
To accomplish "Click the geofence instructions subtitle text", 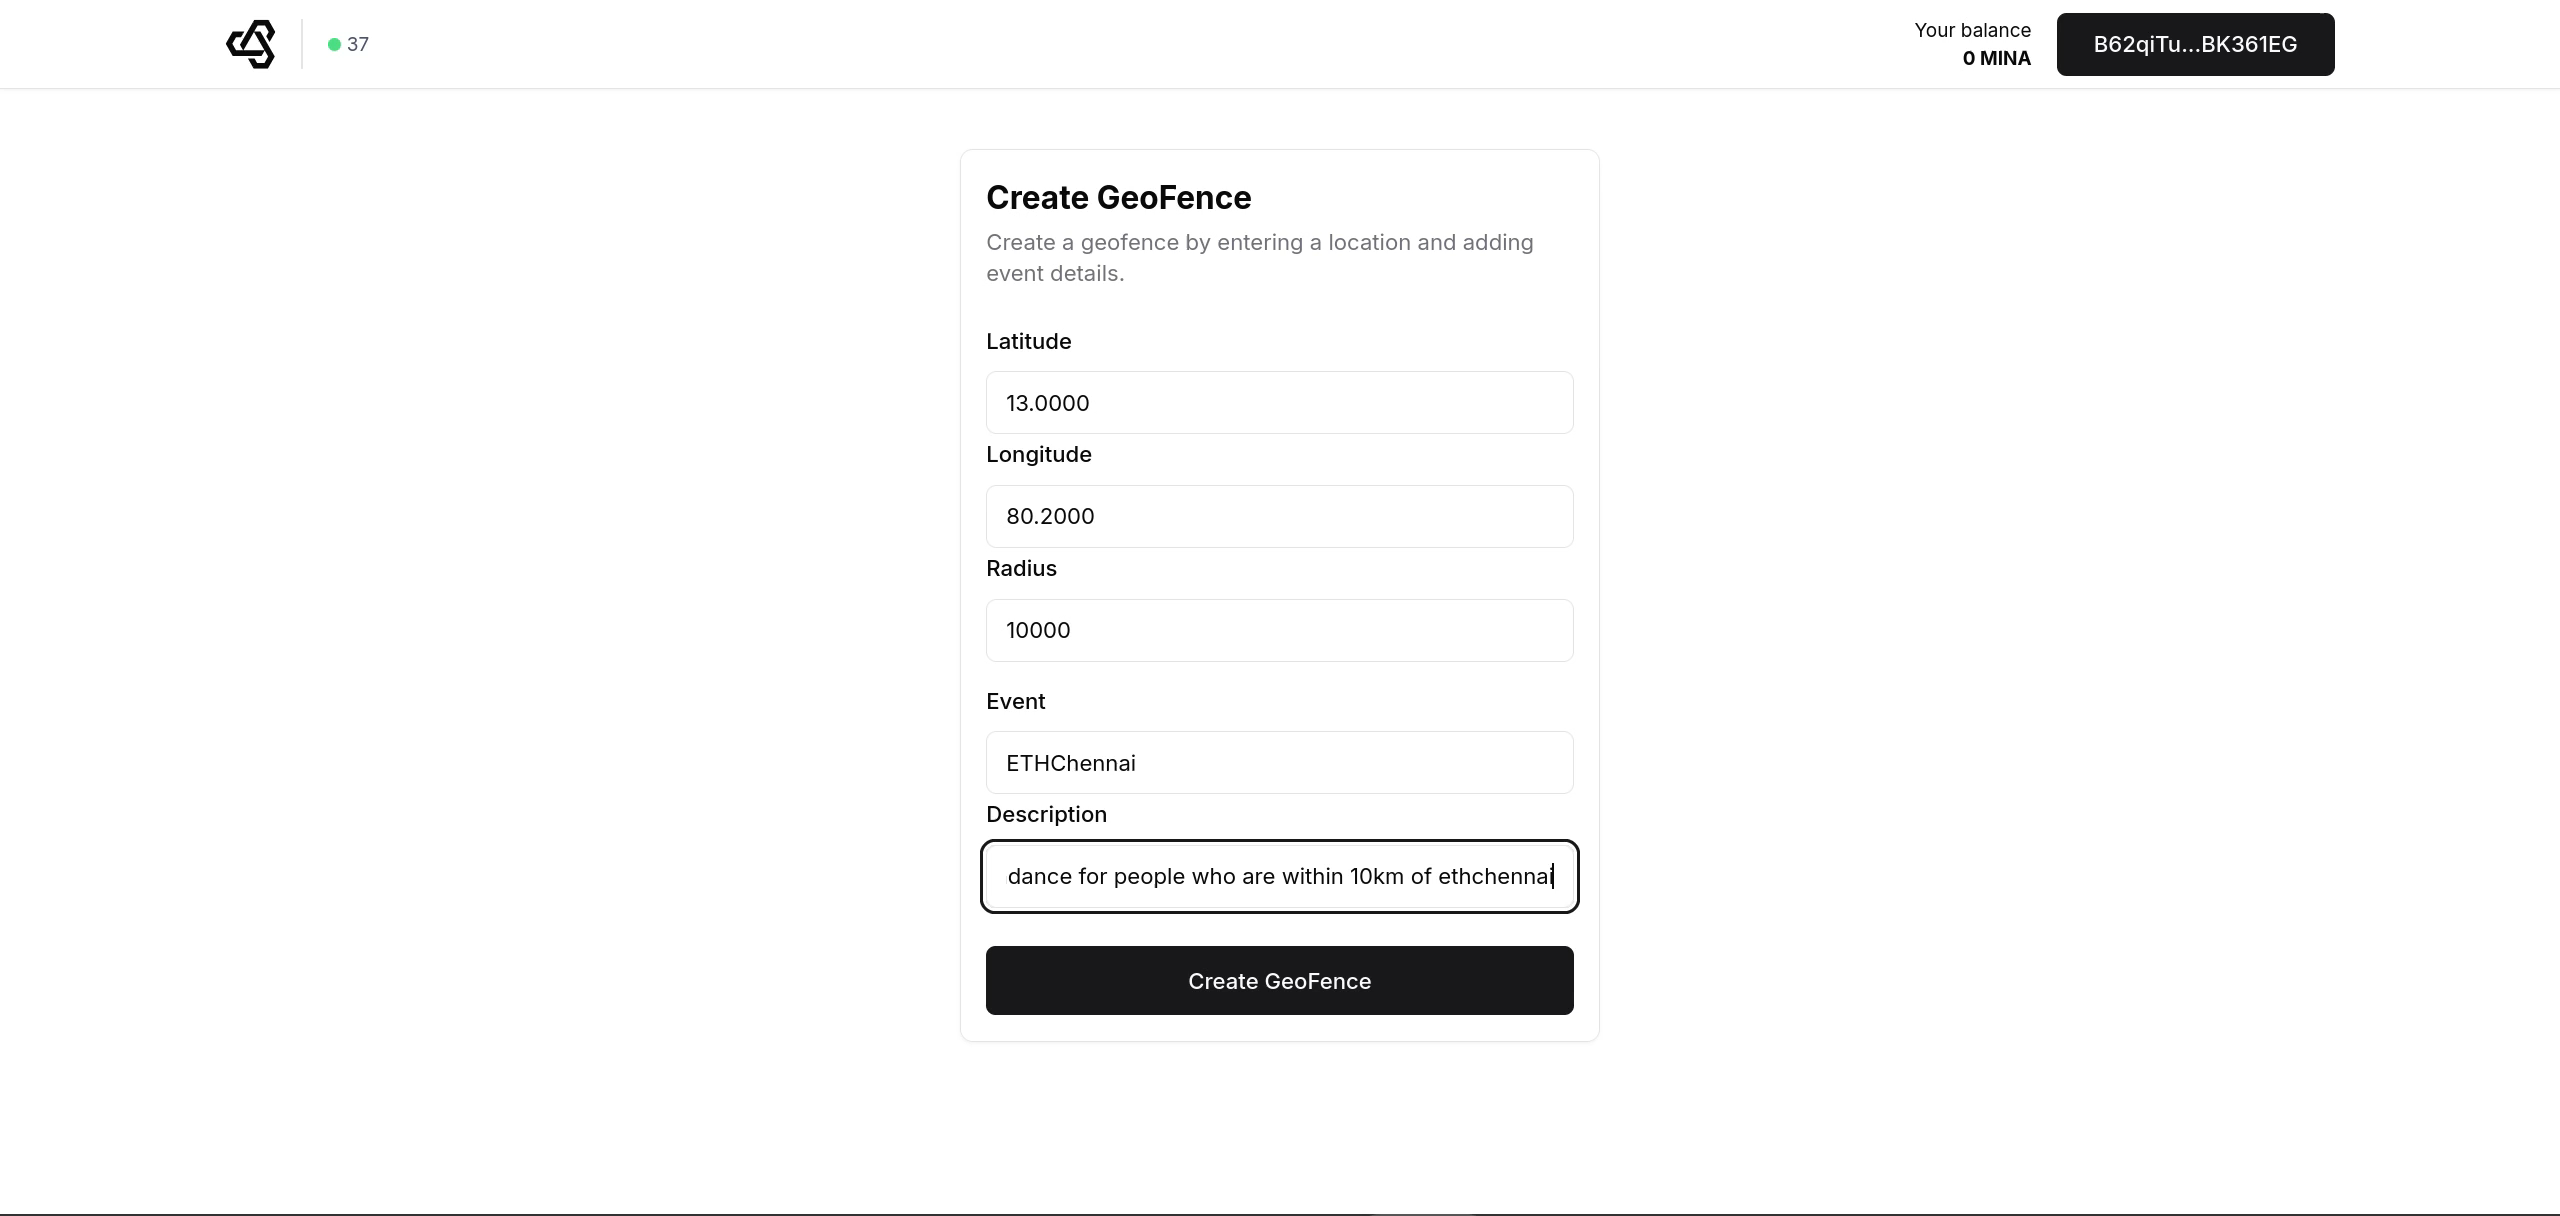I will click(x=1259, y=257).
